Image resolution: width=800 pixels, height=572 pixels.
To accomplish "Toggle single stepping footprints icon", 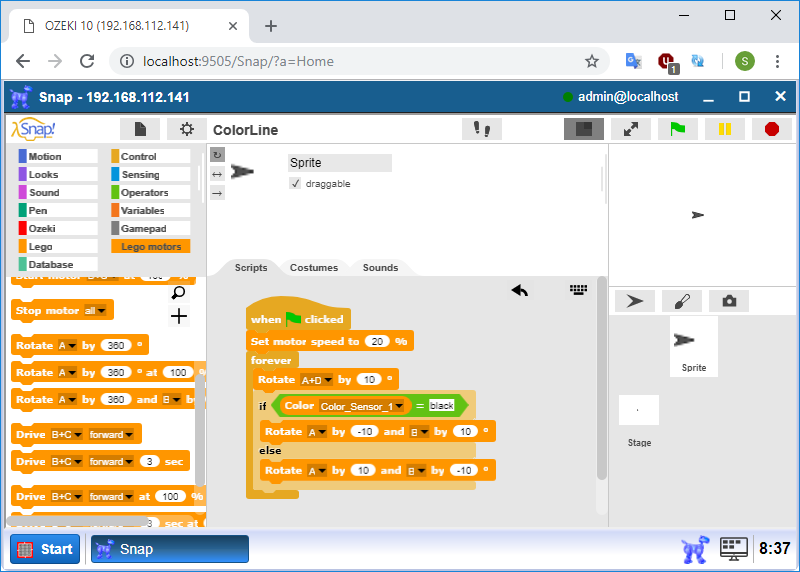I will tap(482, 129).
